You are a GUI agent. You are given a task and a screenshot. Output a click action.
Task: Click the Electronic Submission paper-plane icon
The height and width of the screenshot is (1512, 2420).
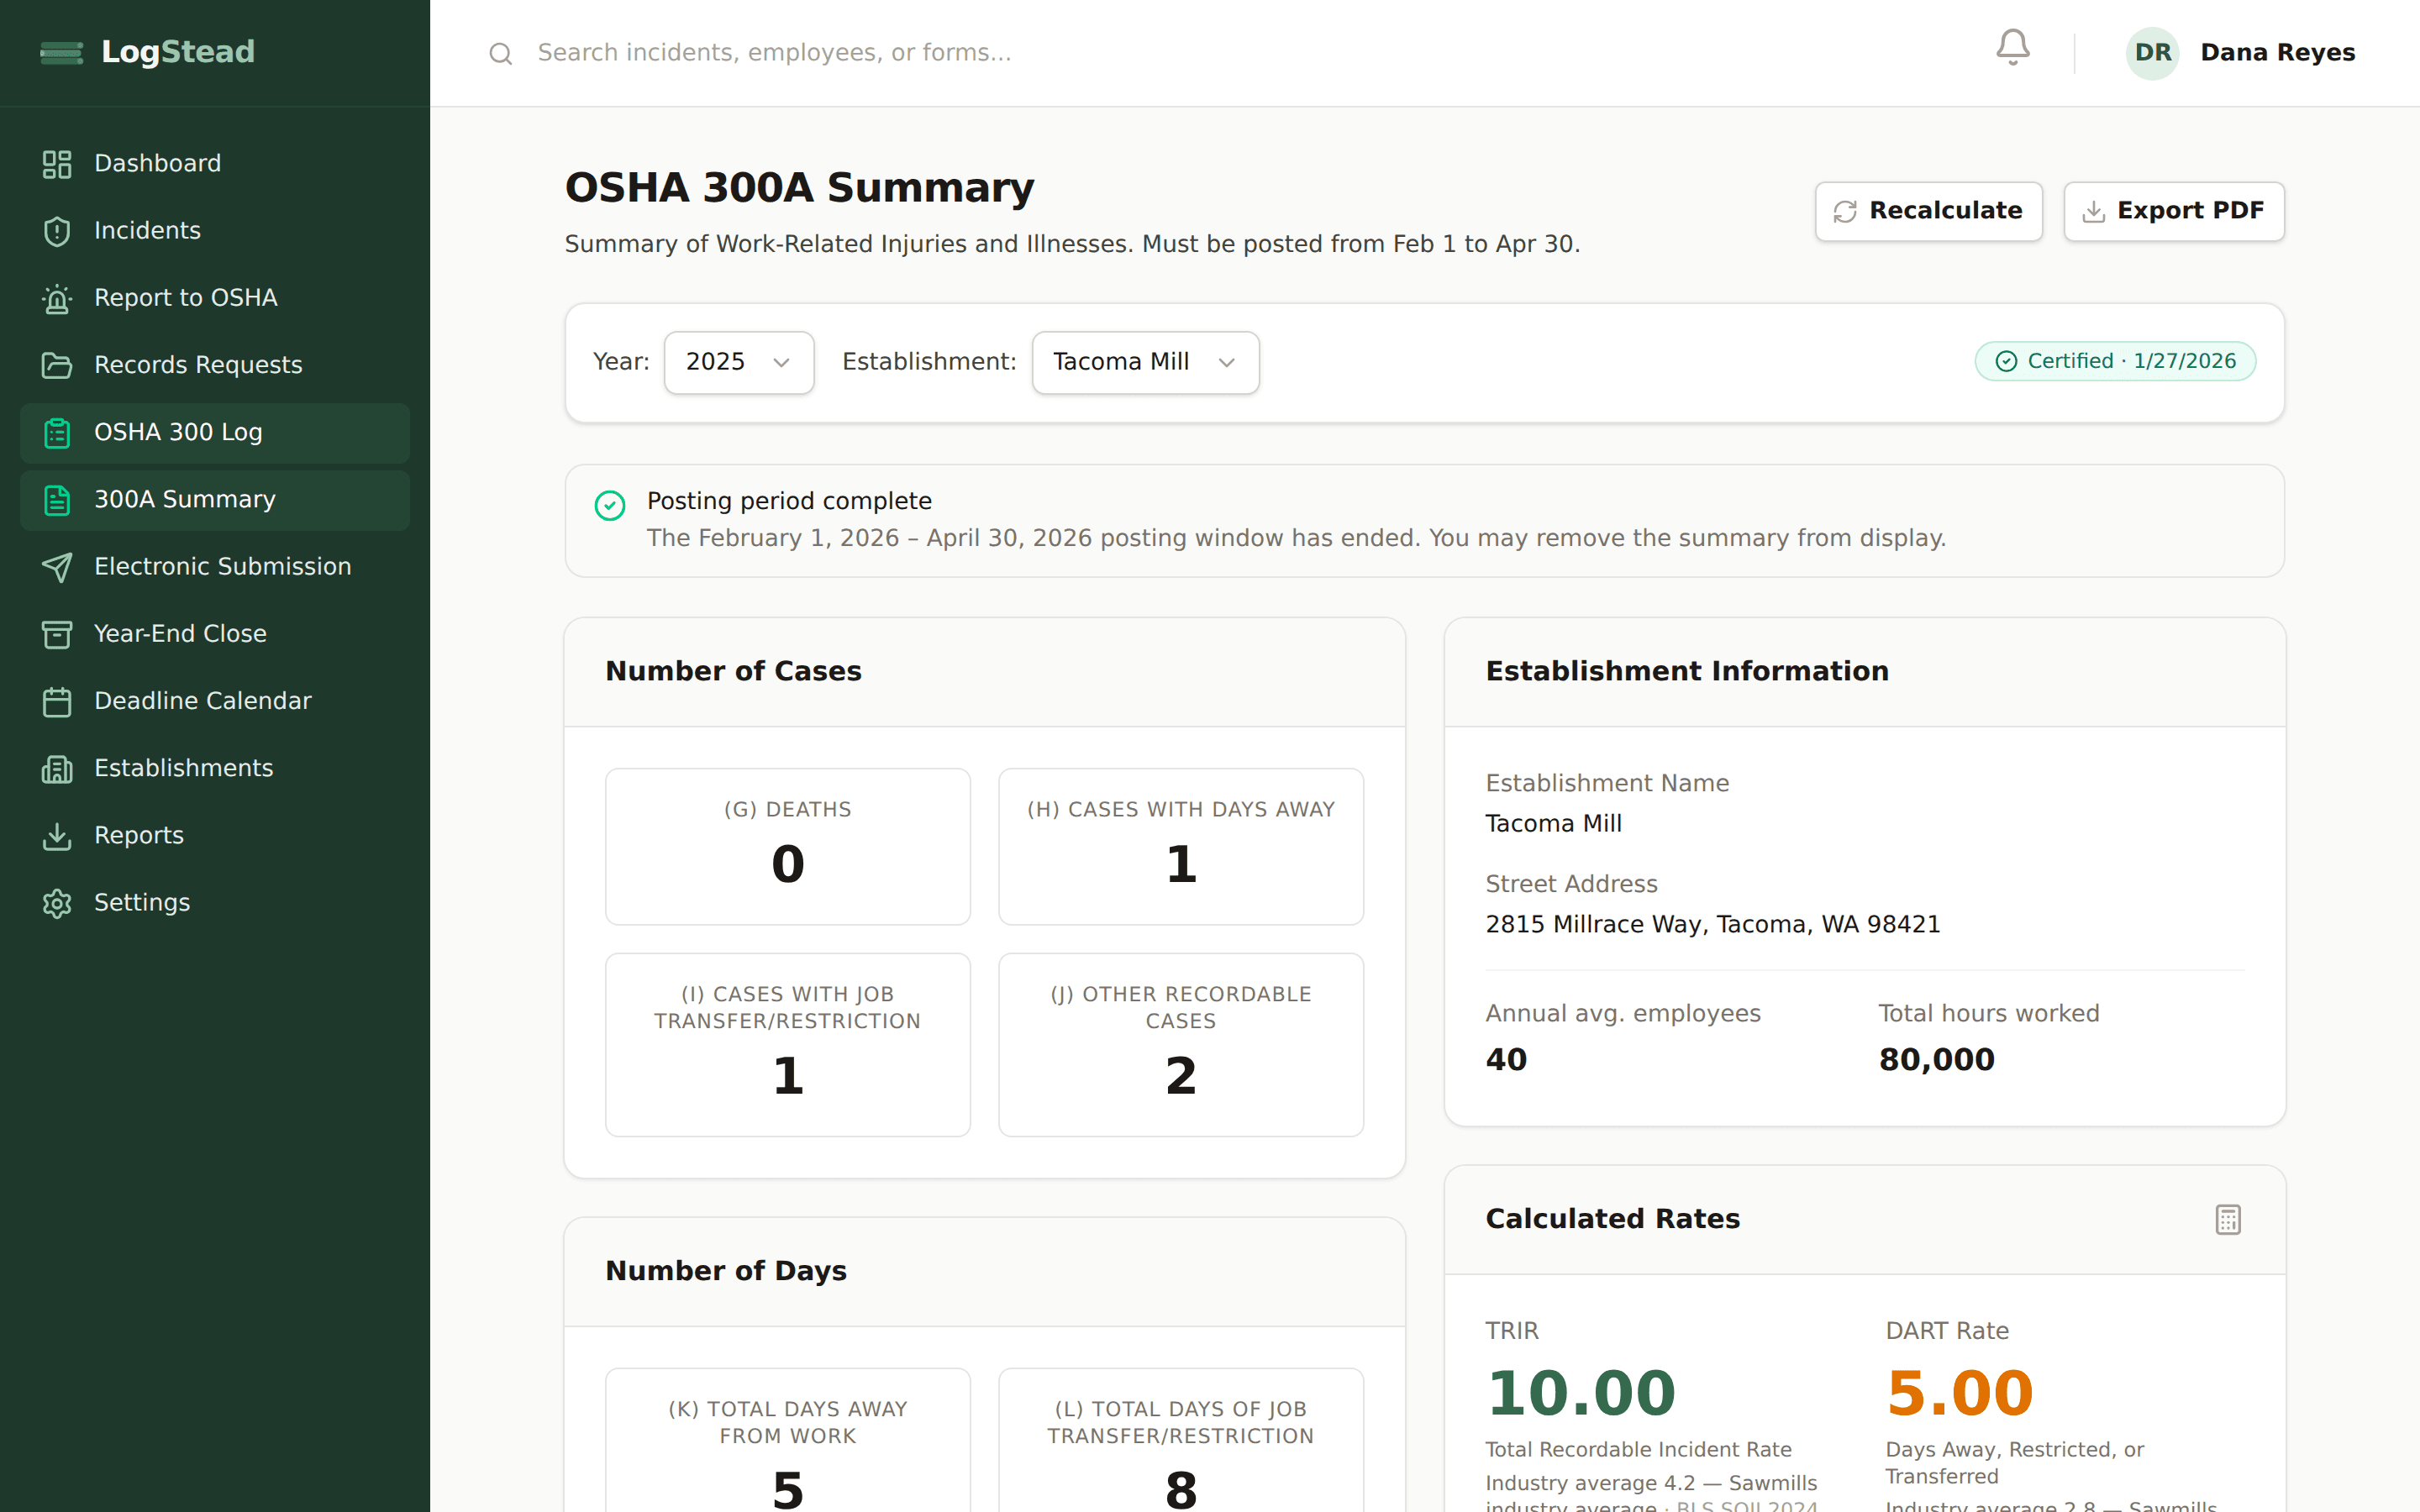(57, 567)
